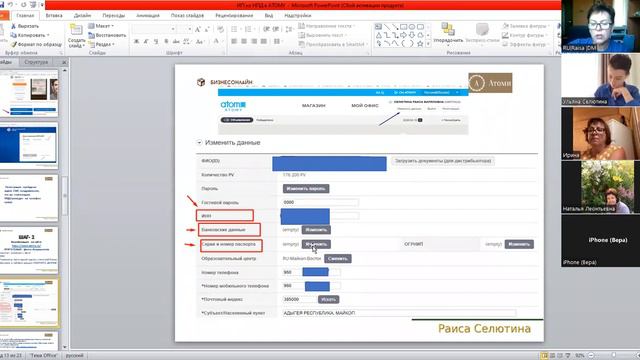Select the text-only slide thumbnail above ШАГ-2

tap(29, 198)
